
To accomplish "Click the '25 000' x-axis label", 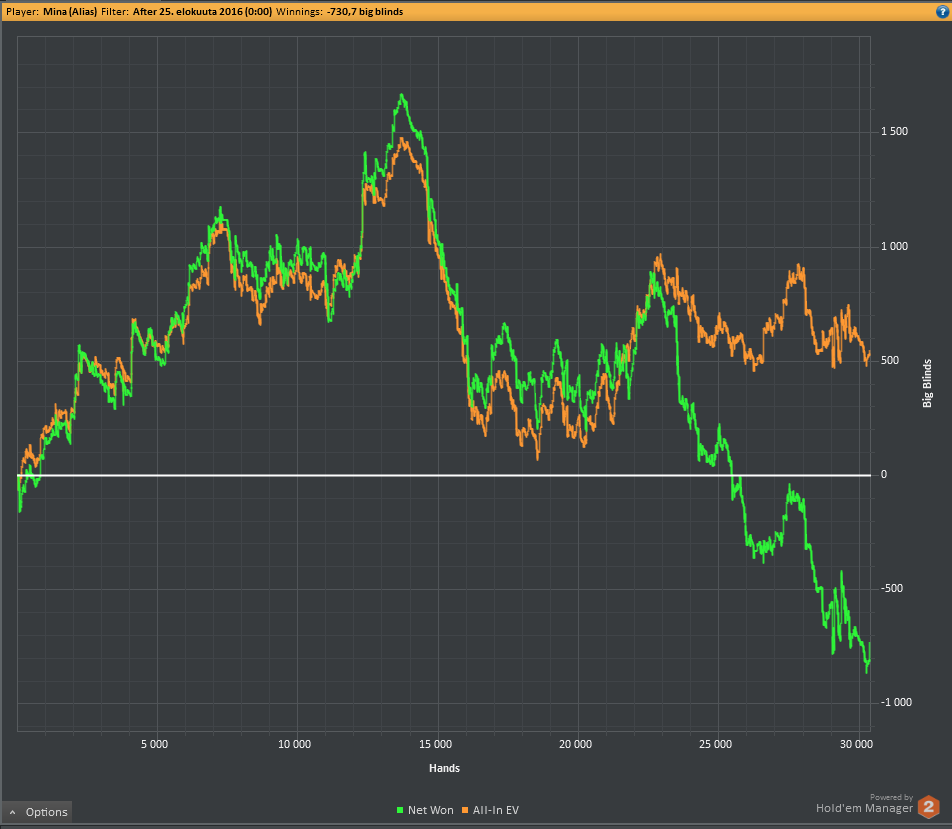I will (715, 745).
